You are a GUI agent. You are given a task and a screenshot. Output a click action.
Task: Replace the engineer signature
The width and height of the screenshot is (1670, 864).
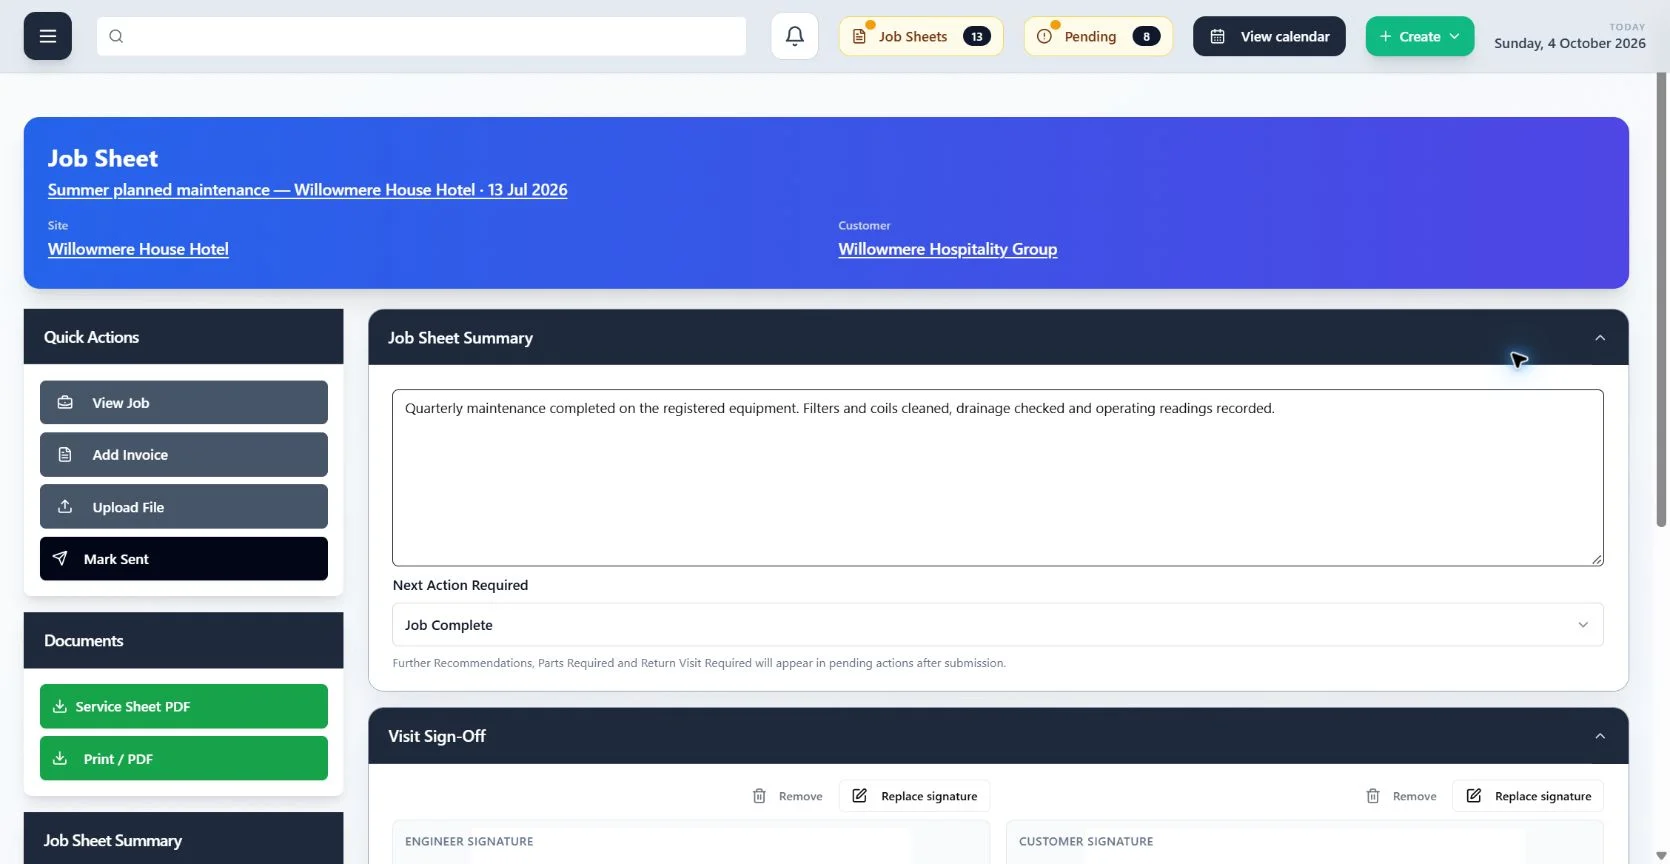pyautogui.click(x=915, y=796)
